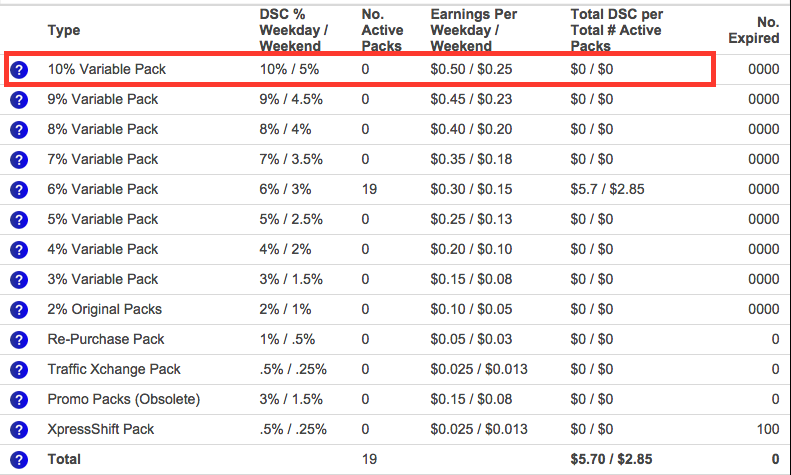
Task: Click help icon beside 9% Variable Pack
Action: pos(18,100)
